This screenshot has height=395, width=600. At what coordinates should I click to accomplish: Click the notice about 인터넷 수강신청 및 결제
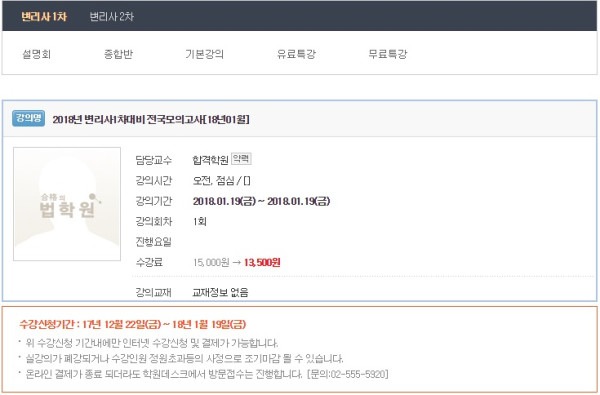click(x=152, y=343)
